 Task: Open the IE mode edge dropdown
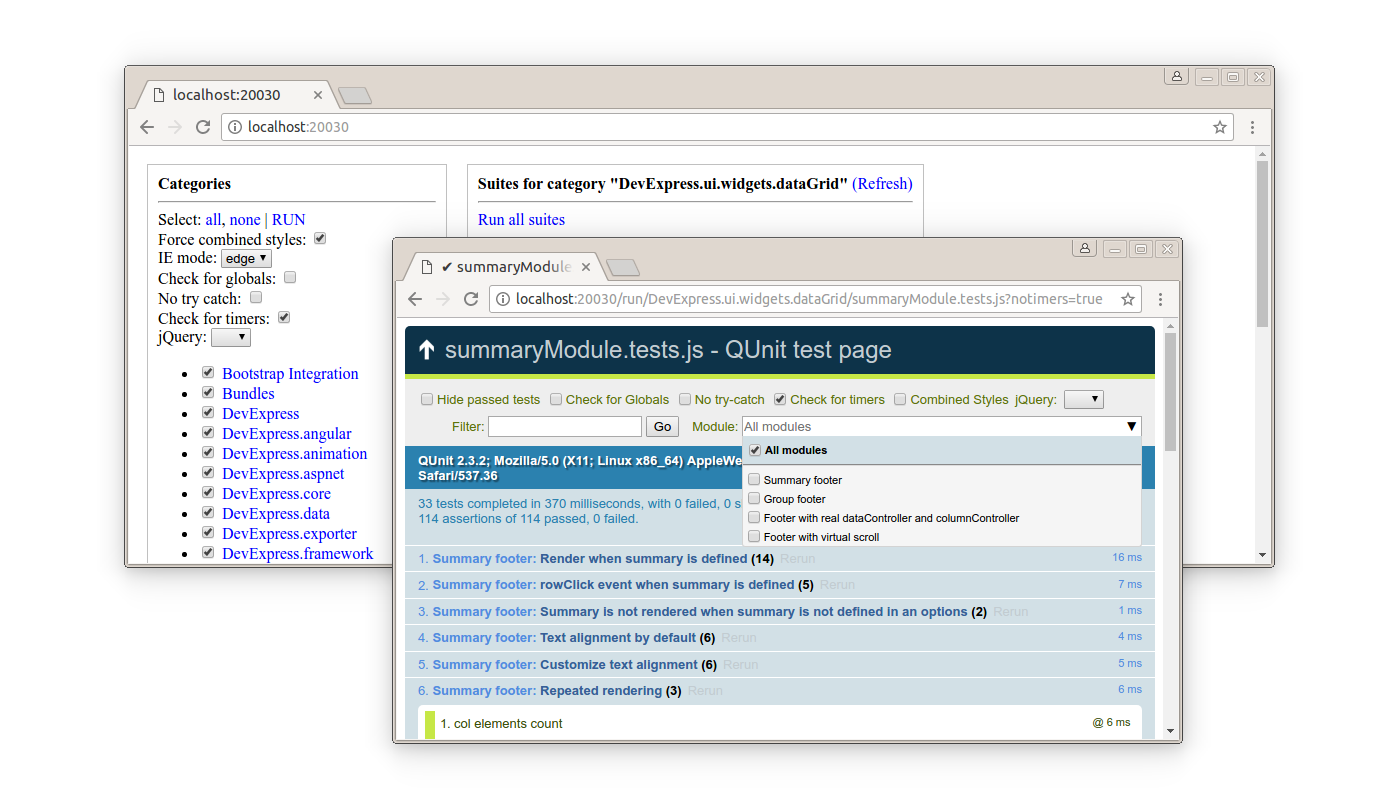[246, 259]
